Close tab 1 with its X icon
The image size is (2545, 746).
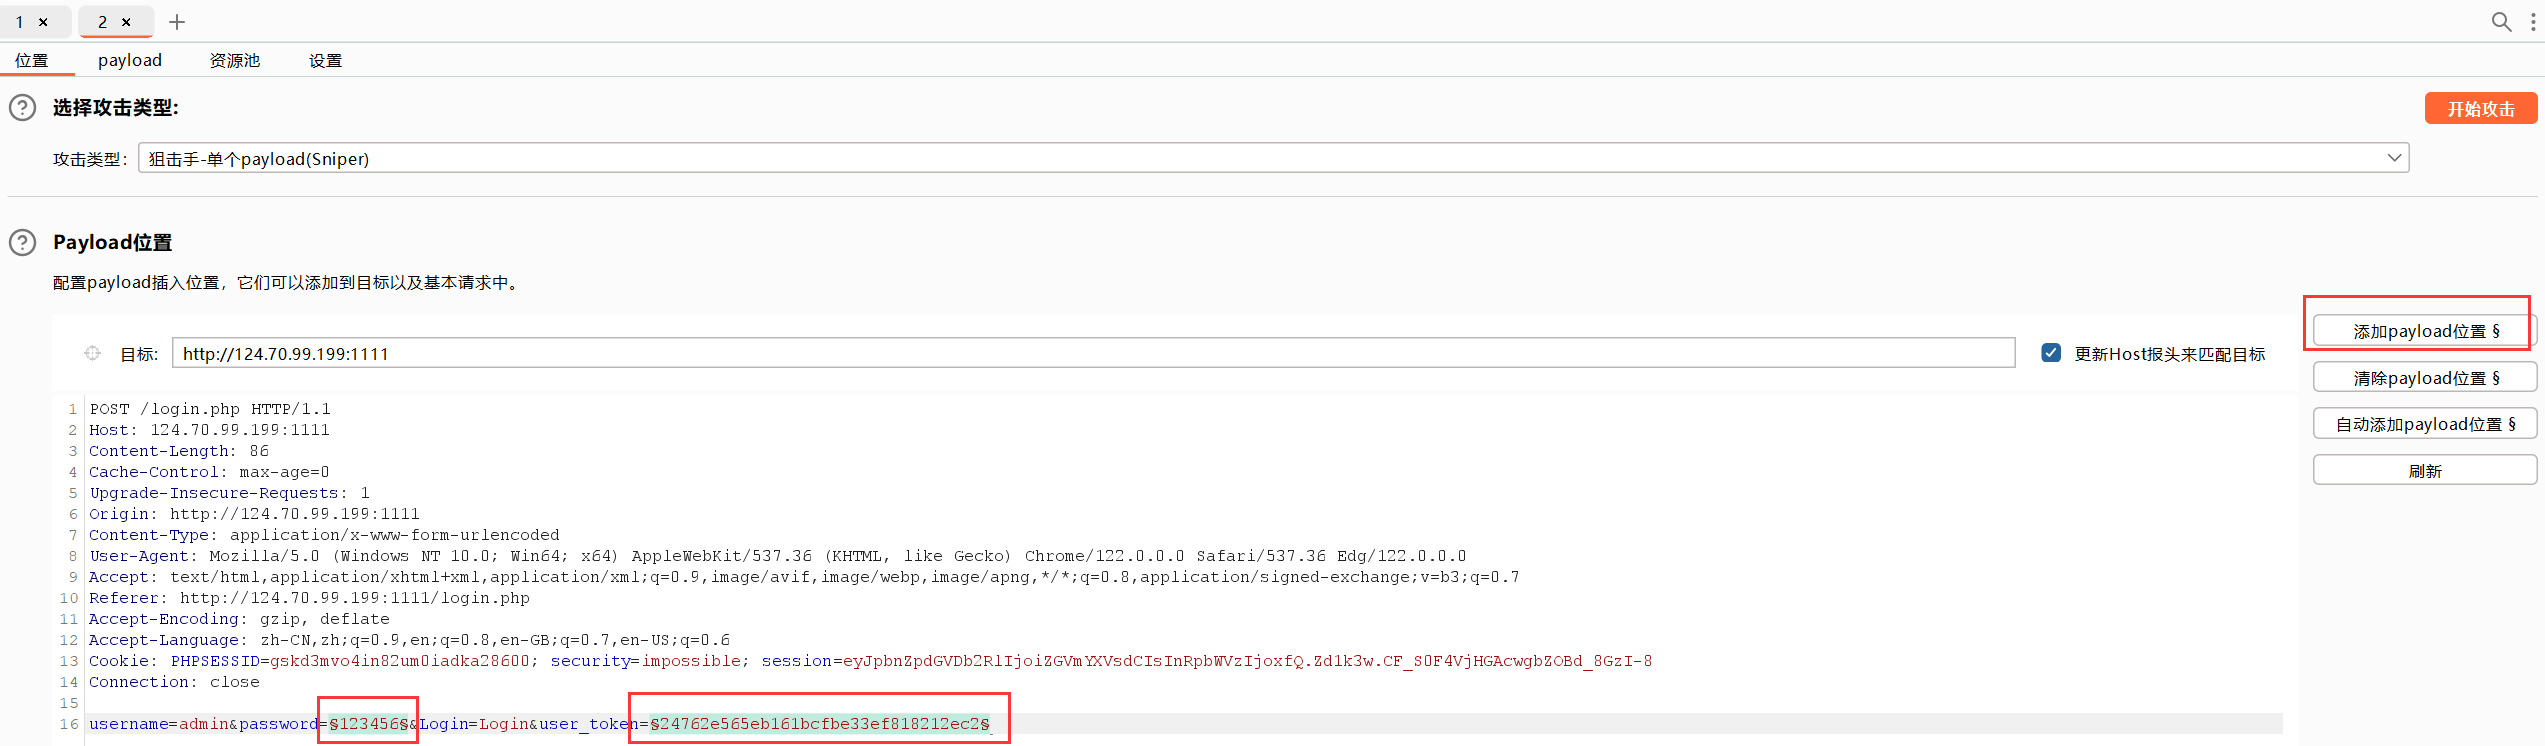point(43,22)
